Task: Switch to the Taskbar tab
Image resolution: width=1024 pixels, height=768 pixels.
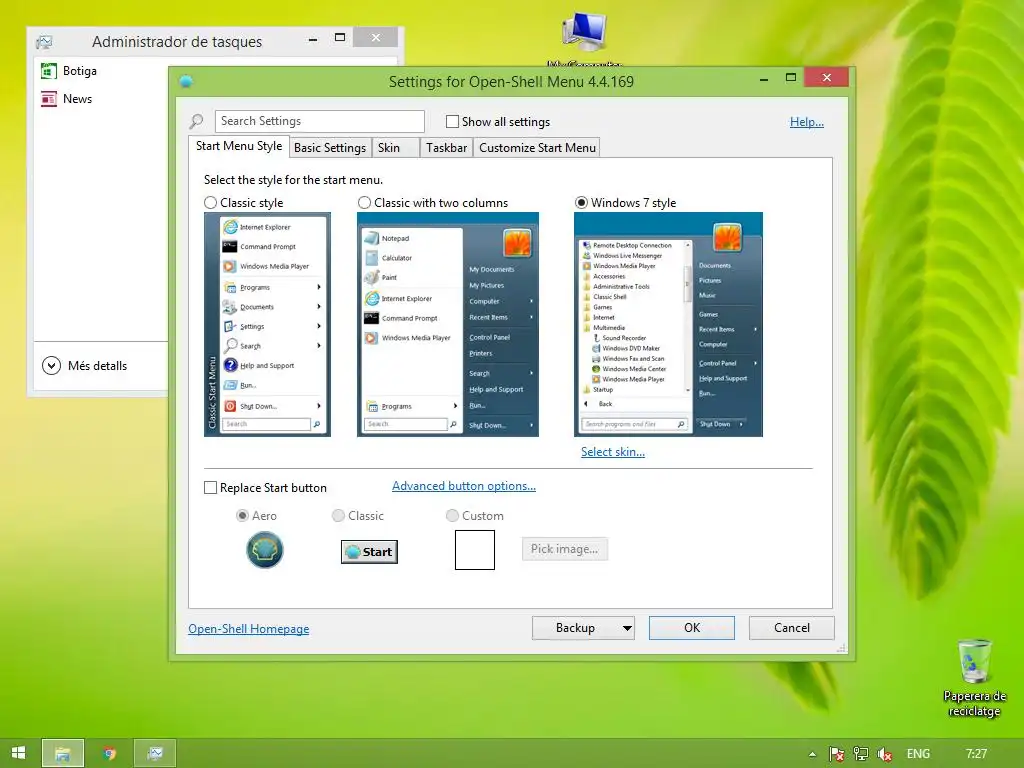Action: coord(447,148)
